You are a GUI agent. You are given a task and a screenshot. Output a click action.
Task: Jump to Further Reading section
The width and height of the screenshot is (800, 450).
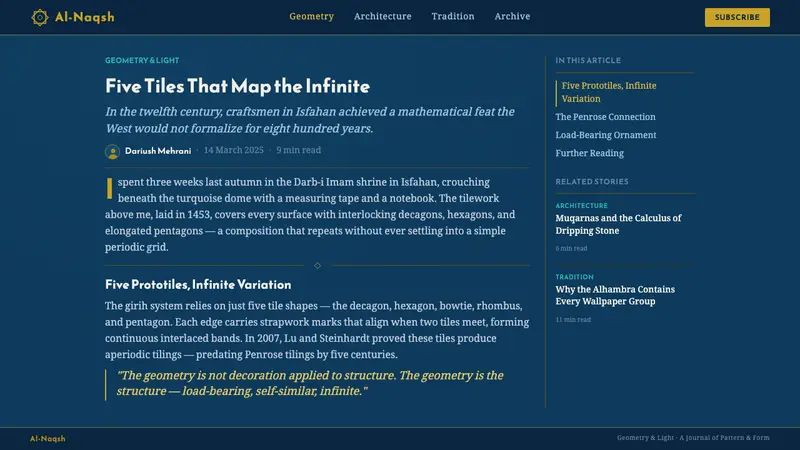[x=589, y=153]
